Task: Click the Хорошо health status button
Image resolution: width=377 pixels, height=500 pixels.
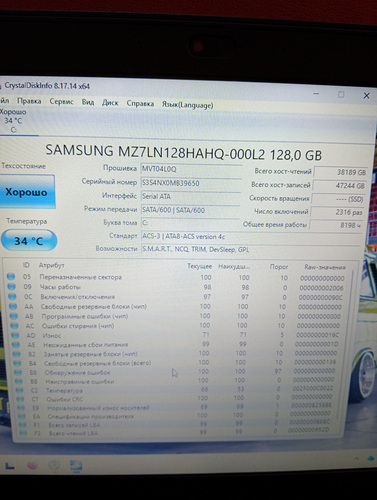Action: tap(27, 192)
